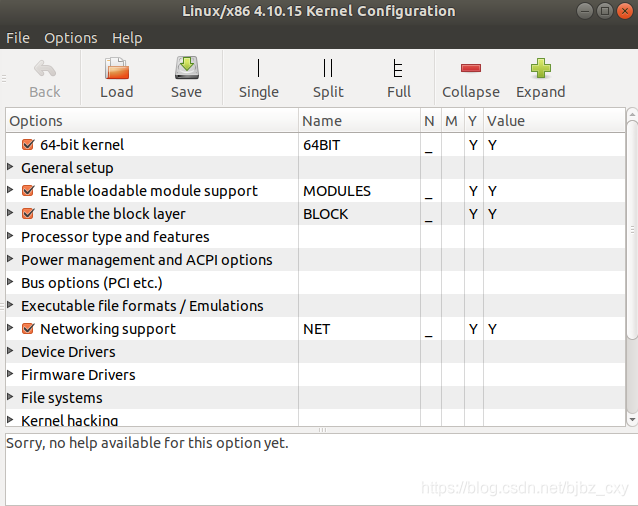Expand Executable file formats / Emulations
This screenshot has height=506, width=638.
click(11, 305)
